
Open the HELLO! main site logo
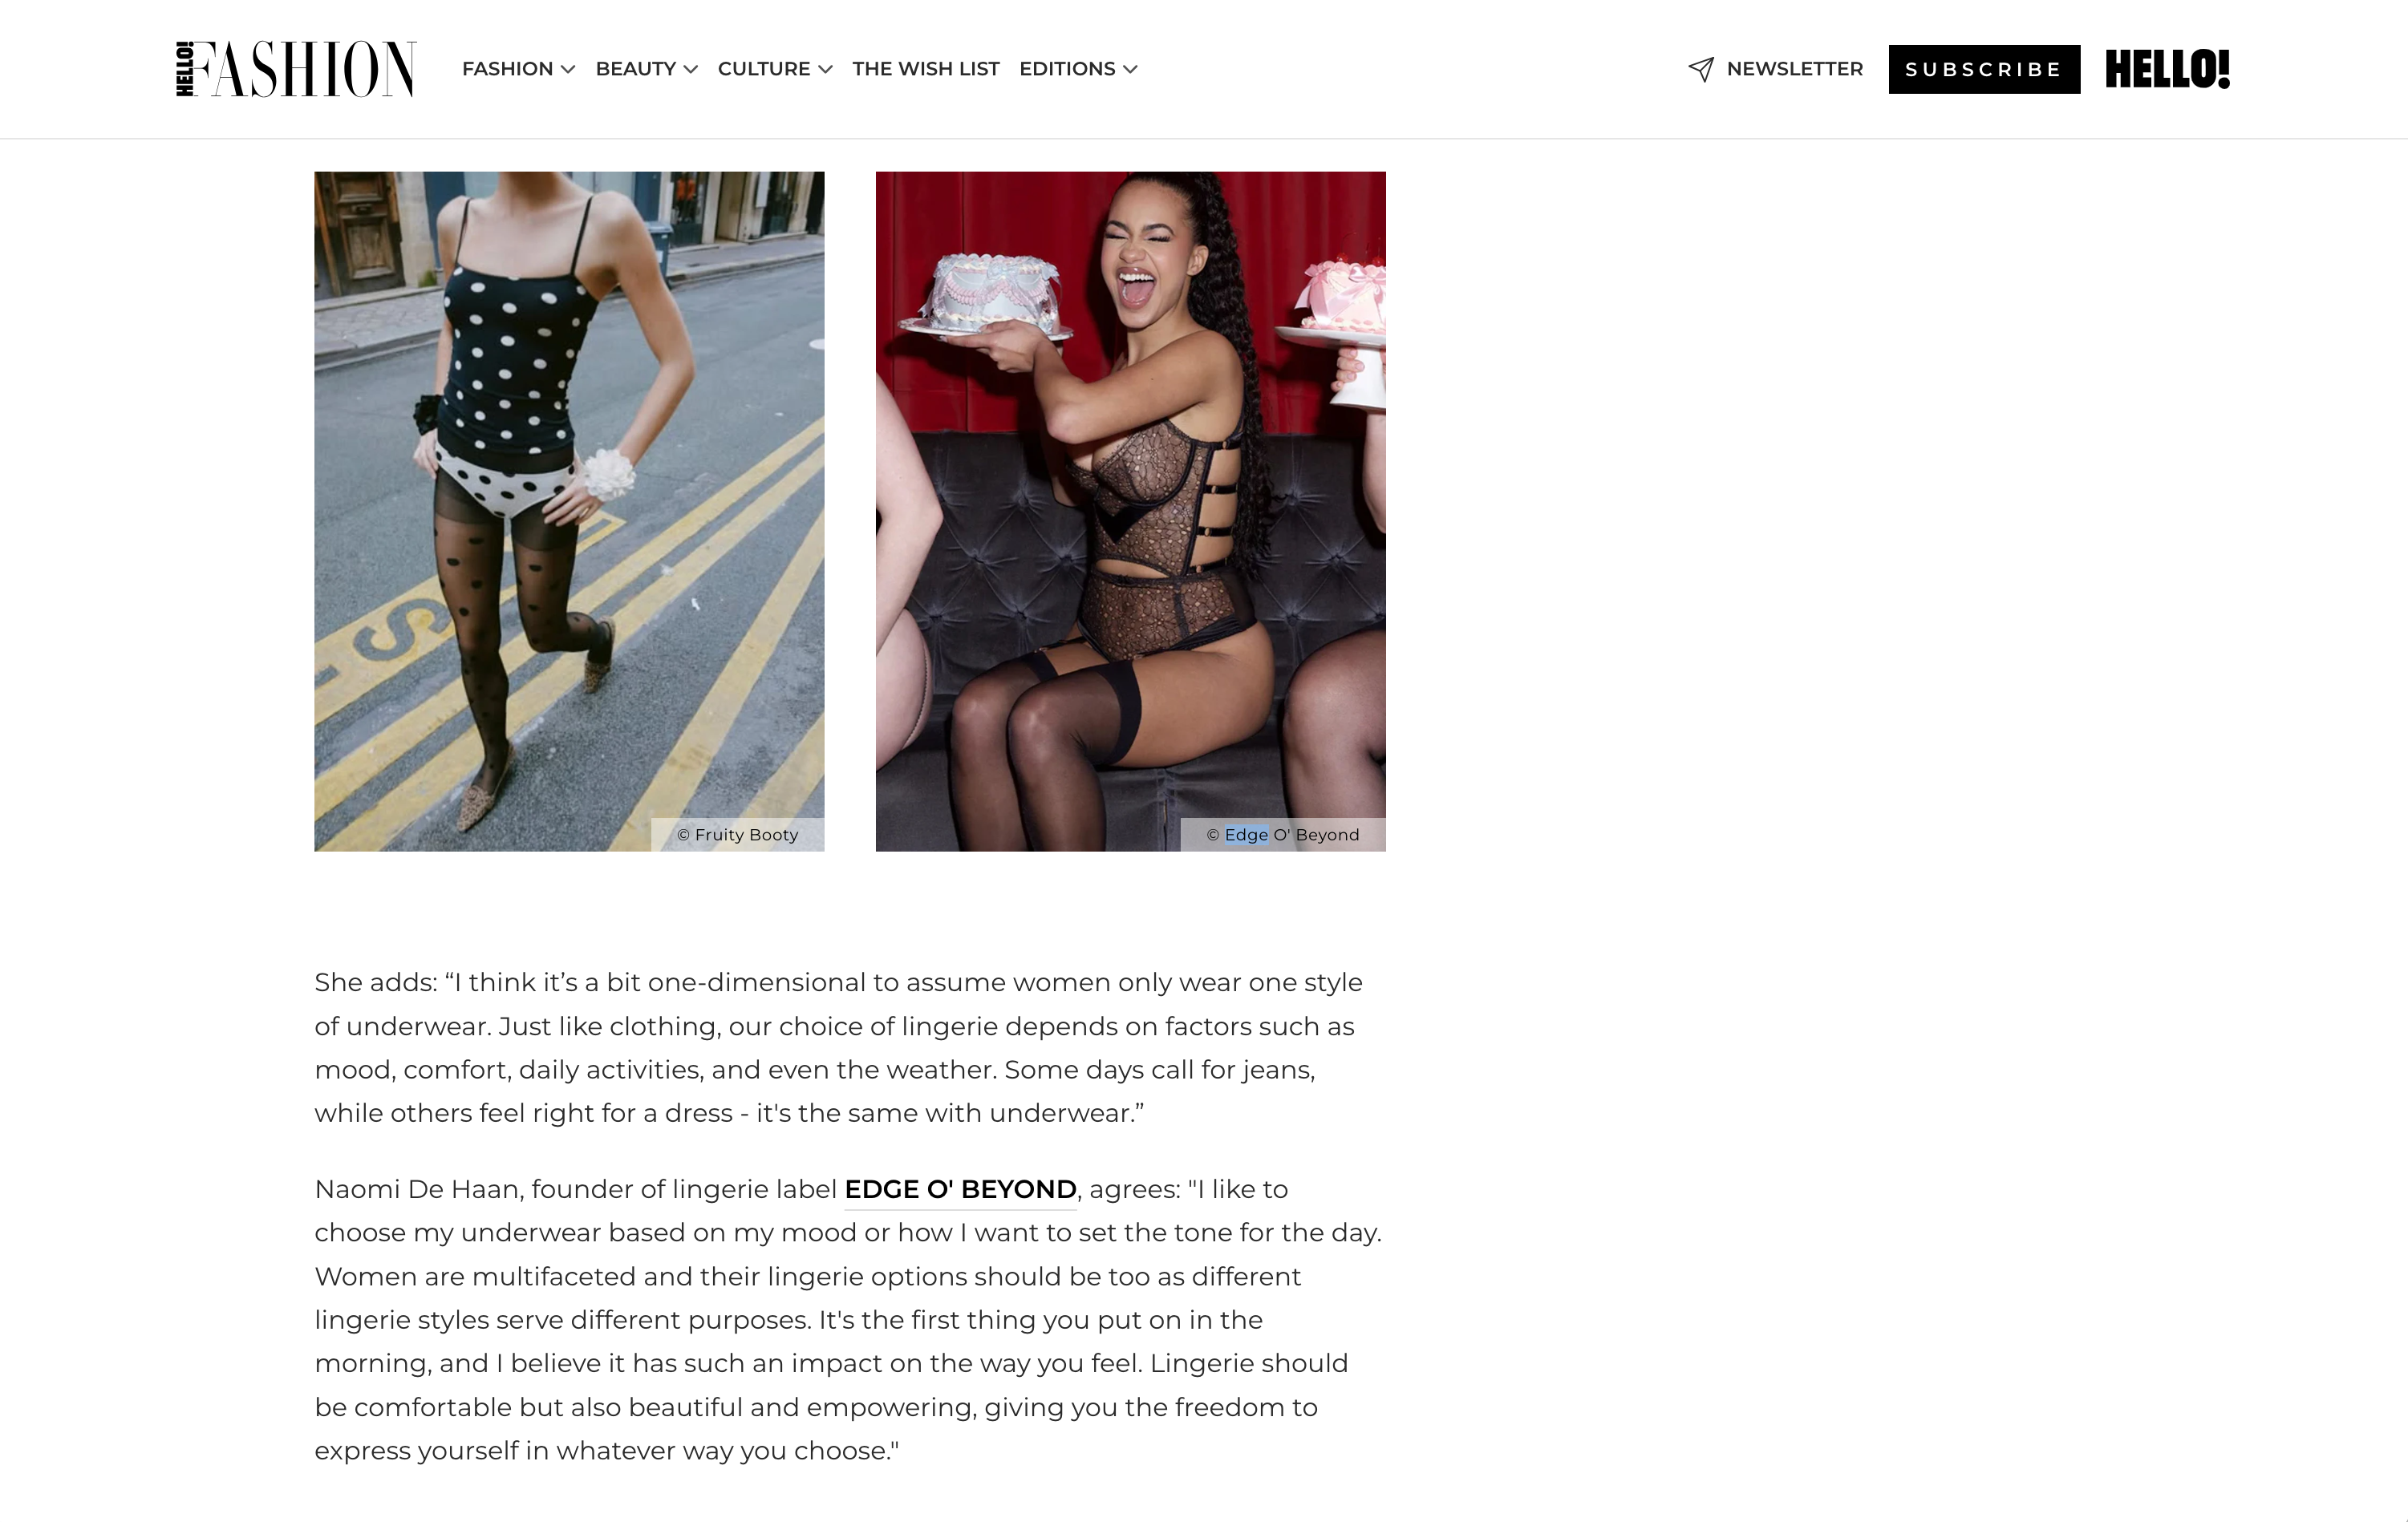click(x=2167, y=69)
